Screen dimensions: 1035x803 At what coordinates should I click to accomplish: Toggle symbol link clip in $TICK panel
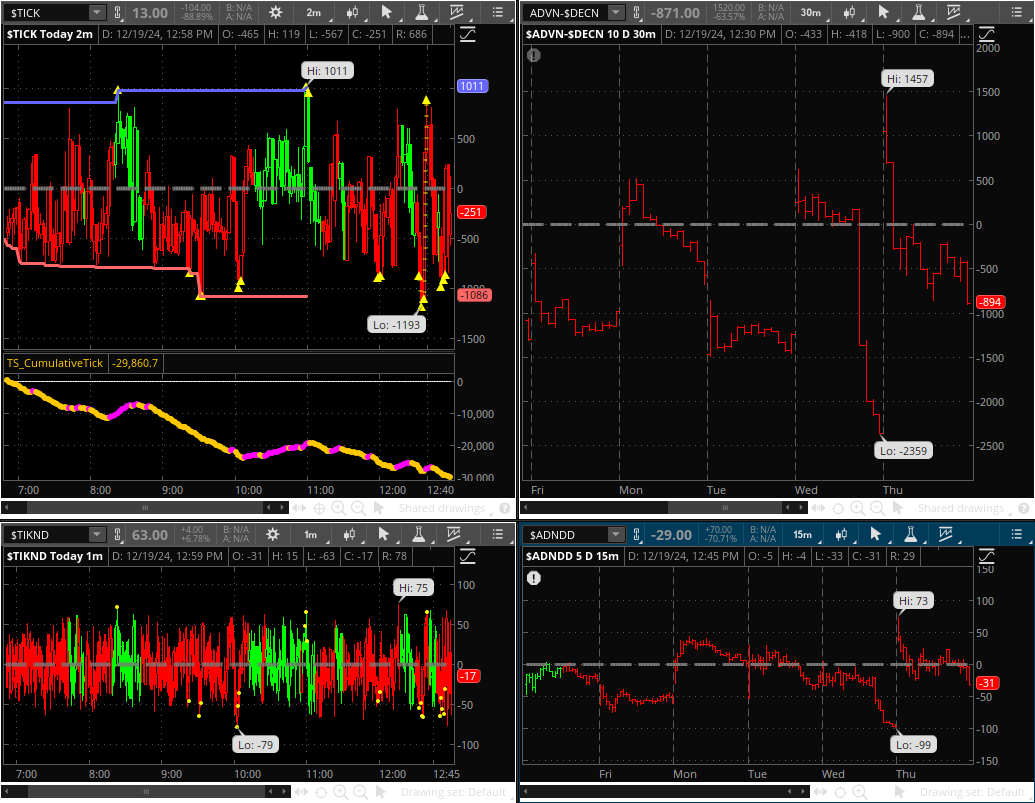118,13
